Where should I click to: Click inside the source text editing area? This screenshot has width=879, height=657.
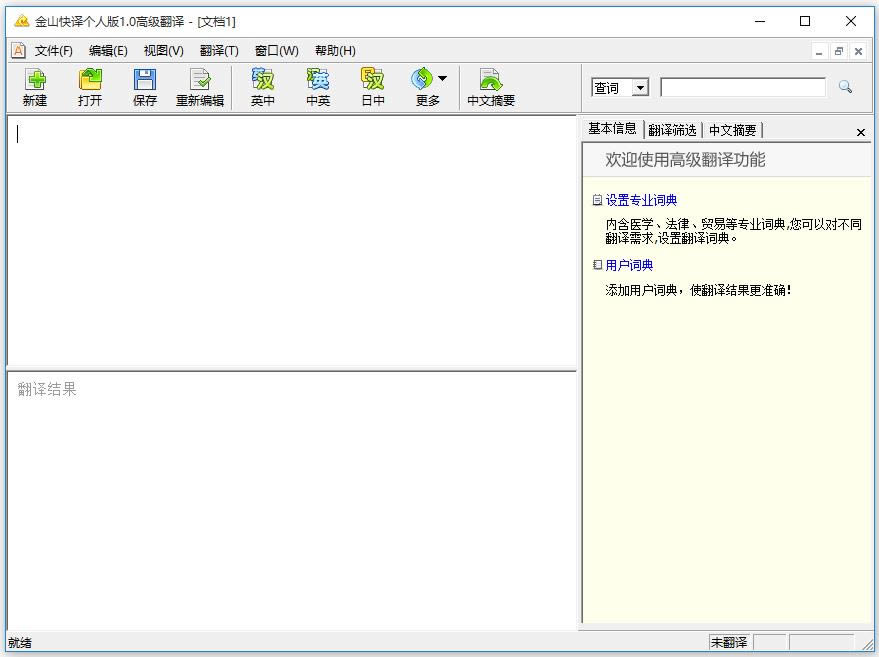click(x=292, y=241)
